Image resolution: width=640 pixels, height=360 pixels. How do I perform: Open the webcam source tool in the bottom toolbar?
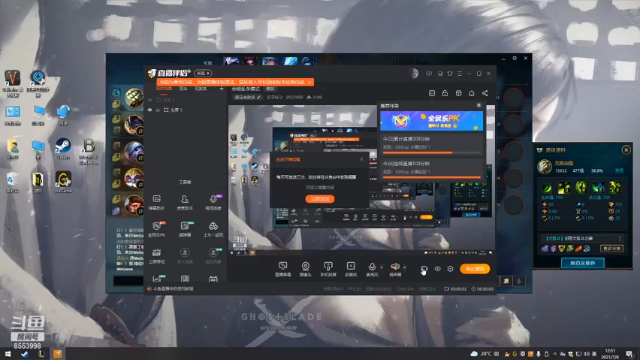305,269
